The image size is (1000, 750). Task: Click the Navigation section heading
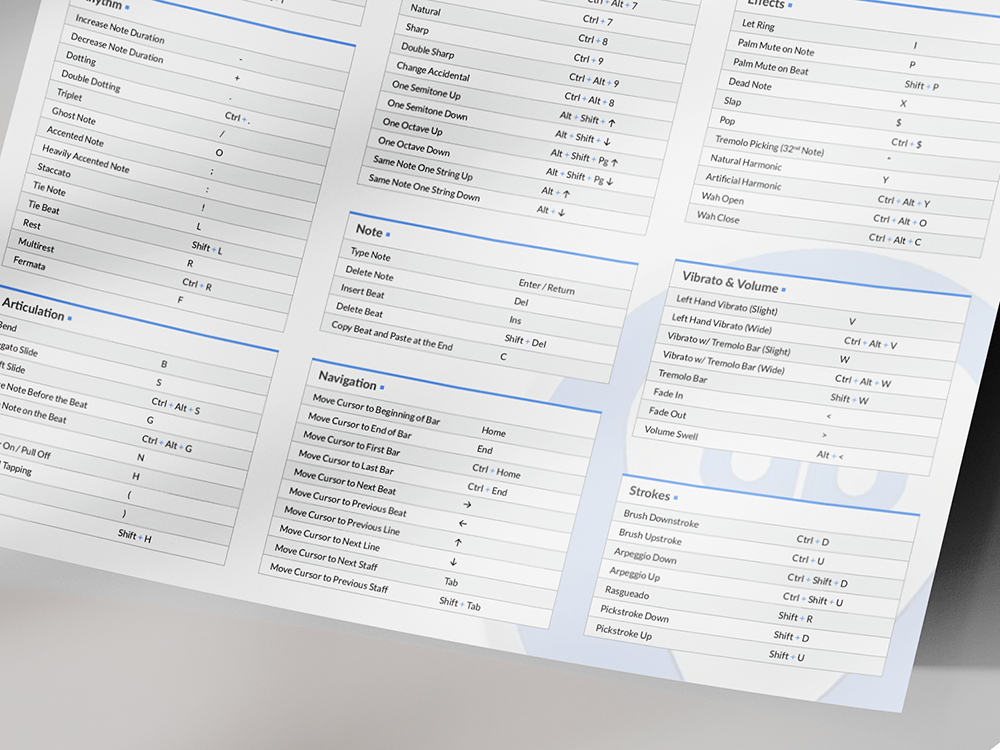pos(347,379)
